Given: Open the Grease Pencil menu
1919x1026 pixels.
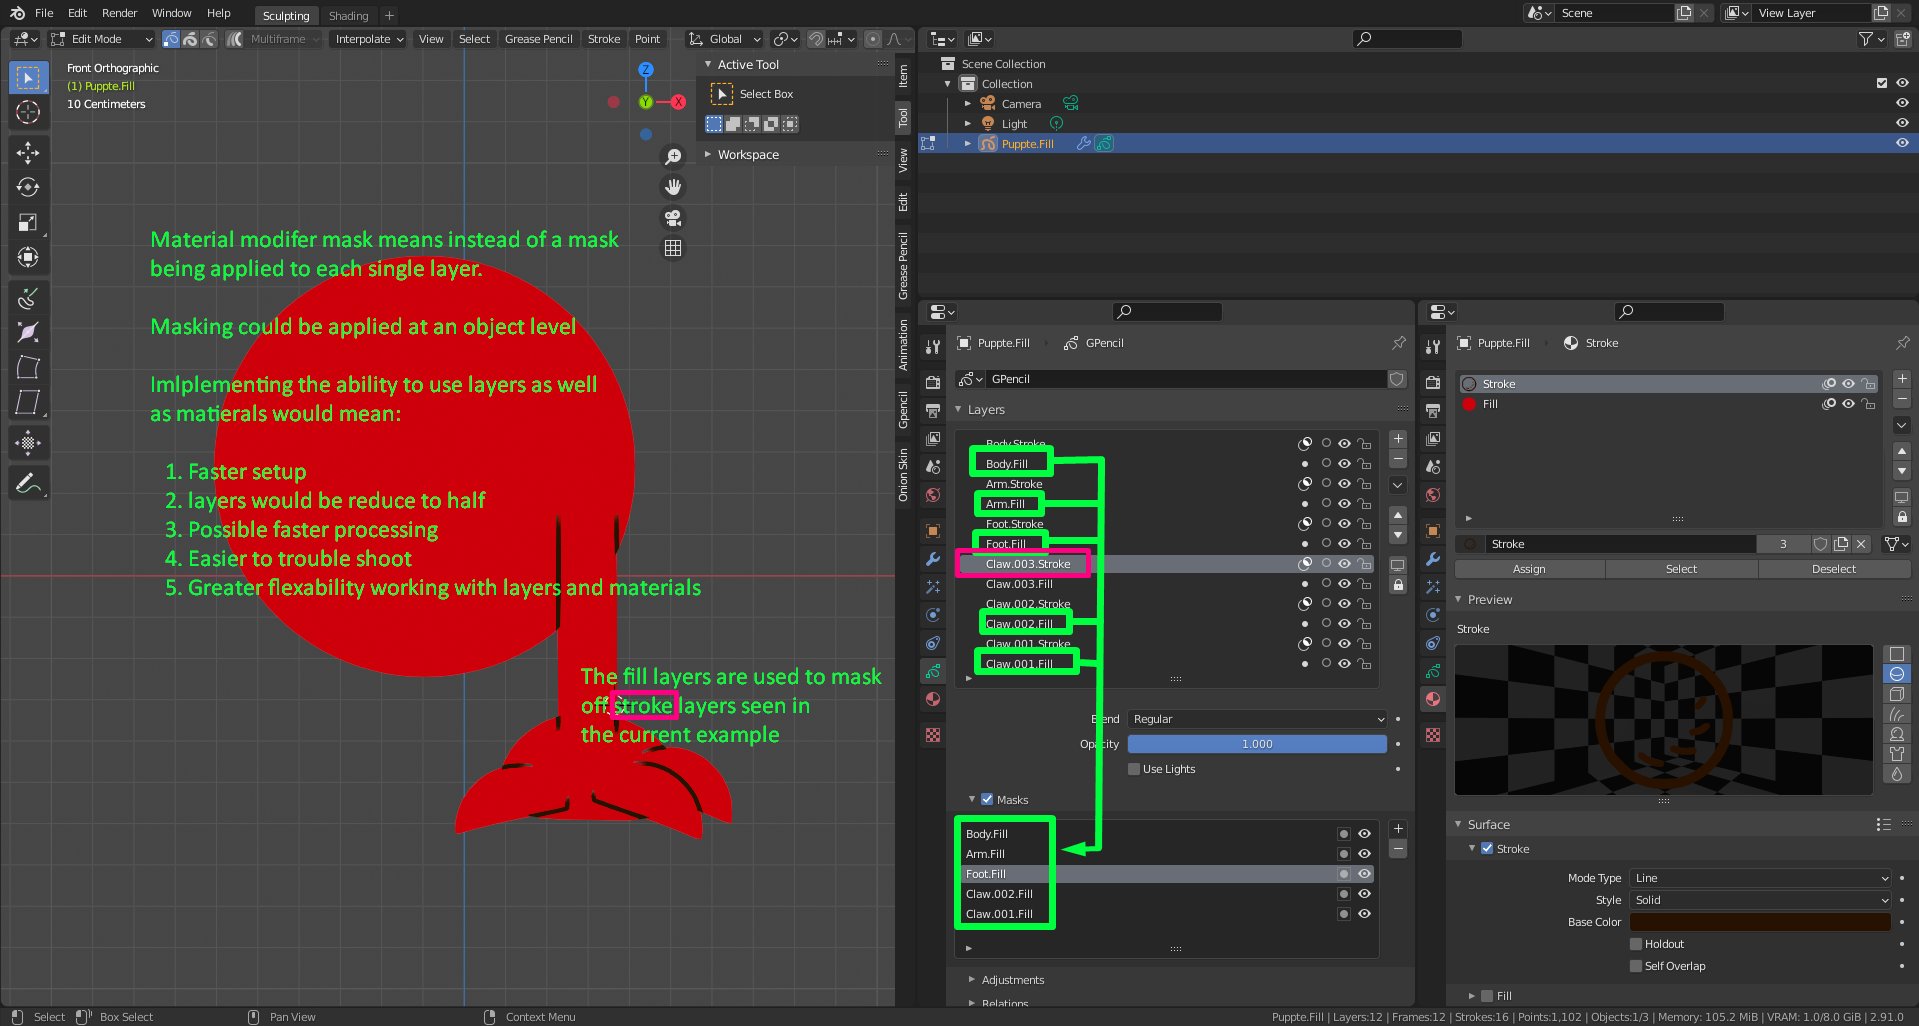Looking at the screenshot, I should point(538,39).
